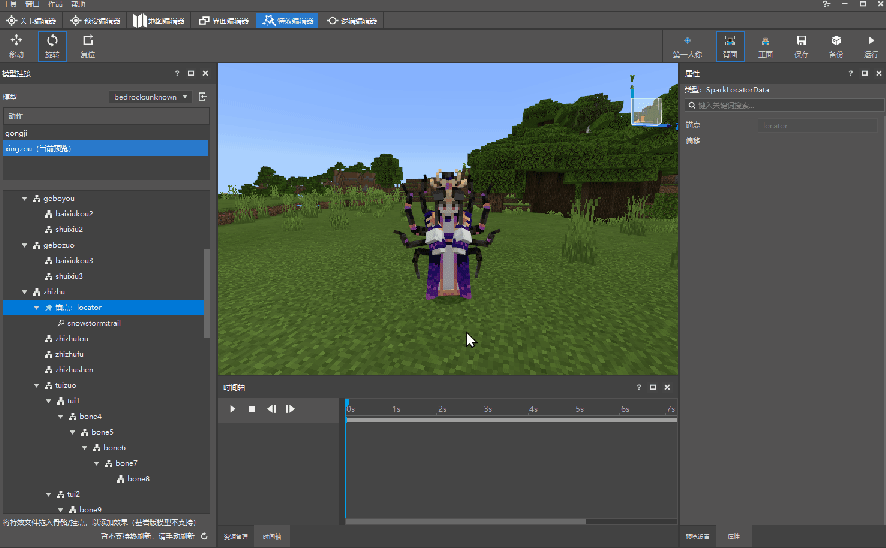Float the properties panel window icon
The width and height of the screenshot is (886, 548).
[x=865, y=73]
